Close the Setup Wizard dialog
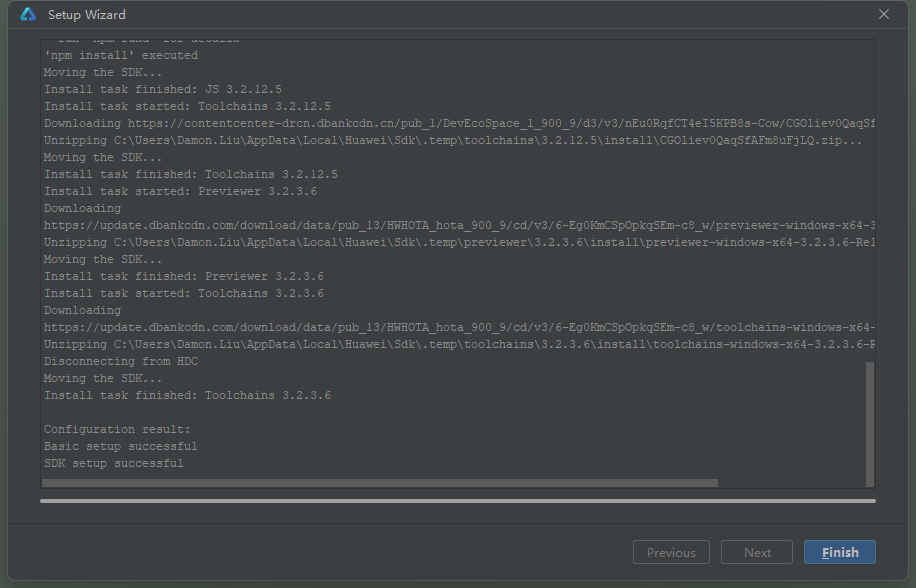Screen dimensions: 916x588 tap(883, 14)
